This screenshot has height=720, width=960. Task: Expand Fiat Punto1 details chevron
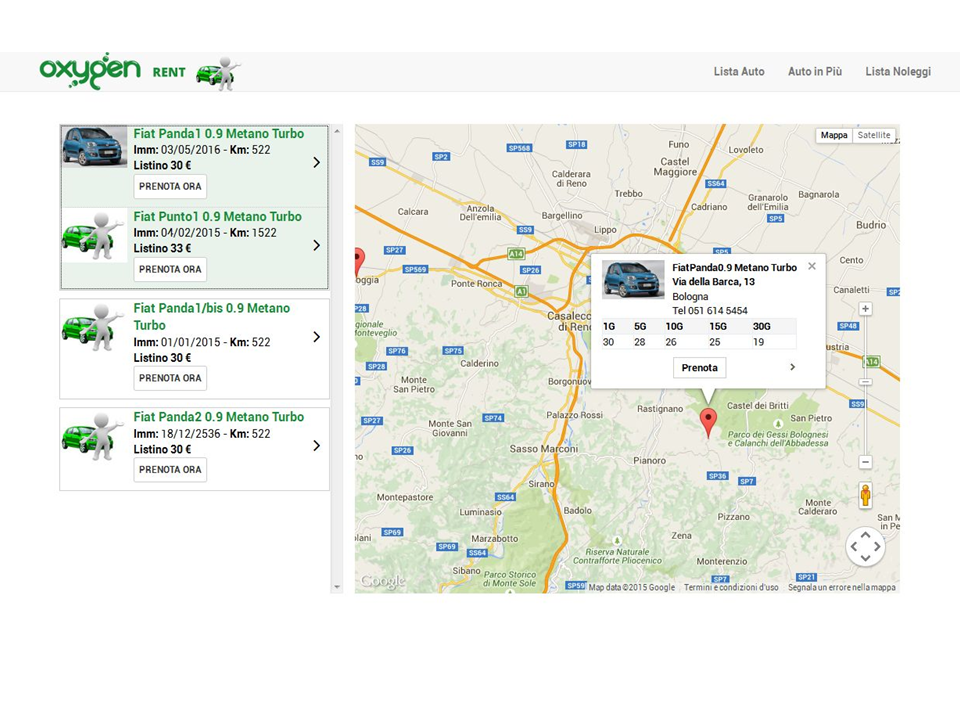(x=317, y=246)
